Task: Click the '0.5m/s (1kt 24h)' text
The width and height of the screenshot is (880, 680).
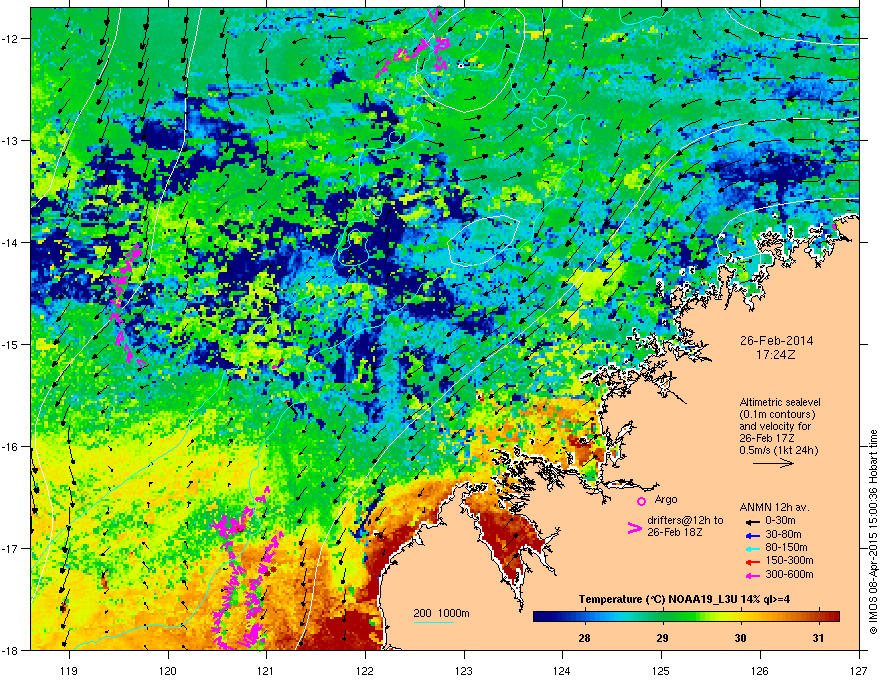Action: pyautogui.click(x=778, y=450)
